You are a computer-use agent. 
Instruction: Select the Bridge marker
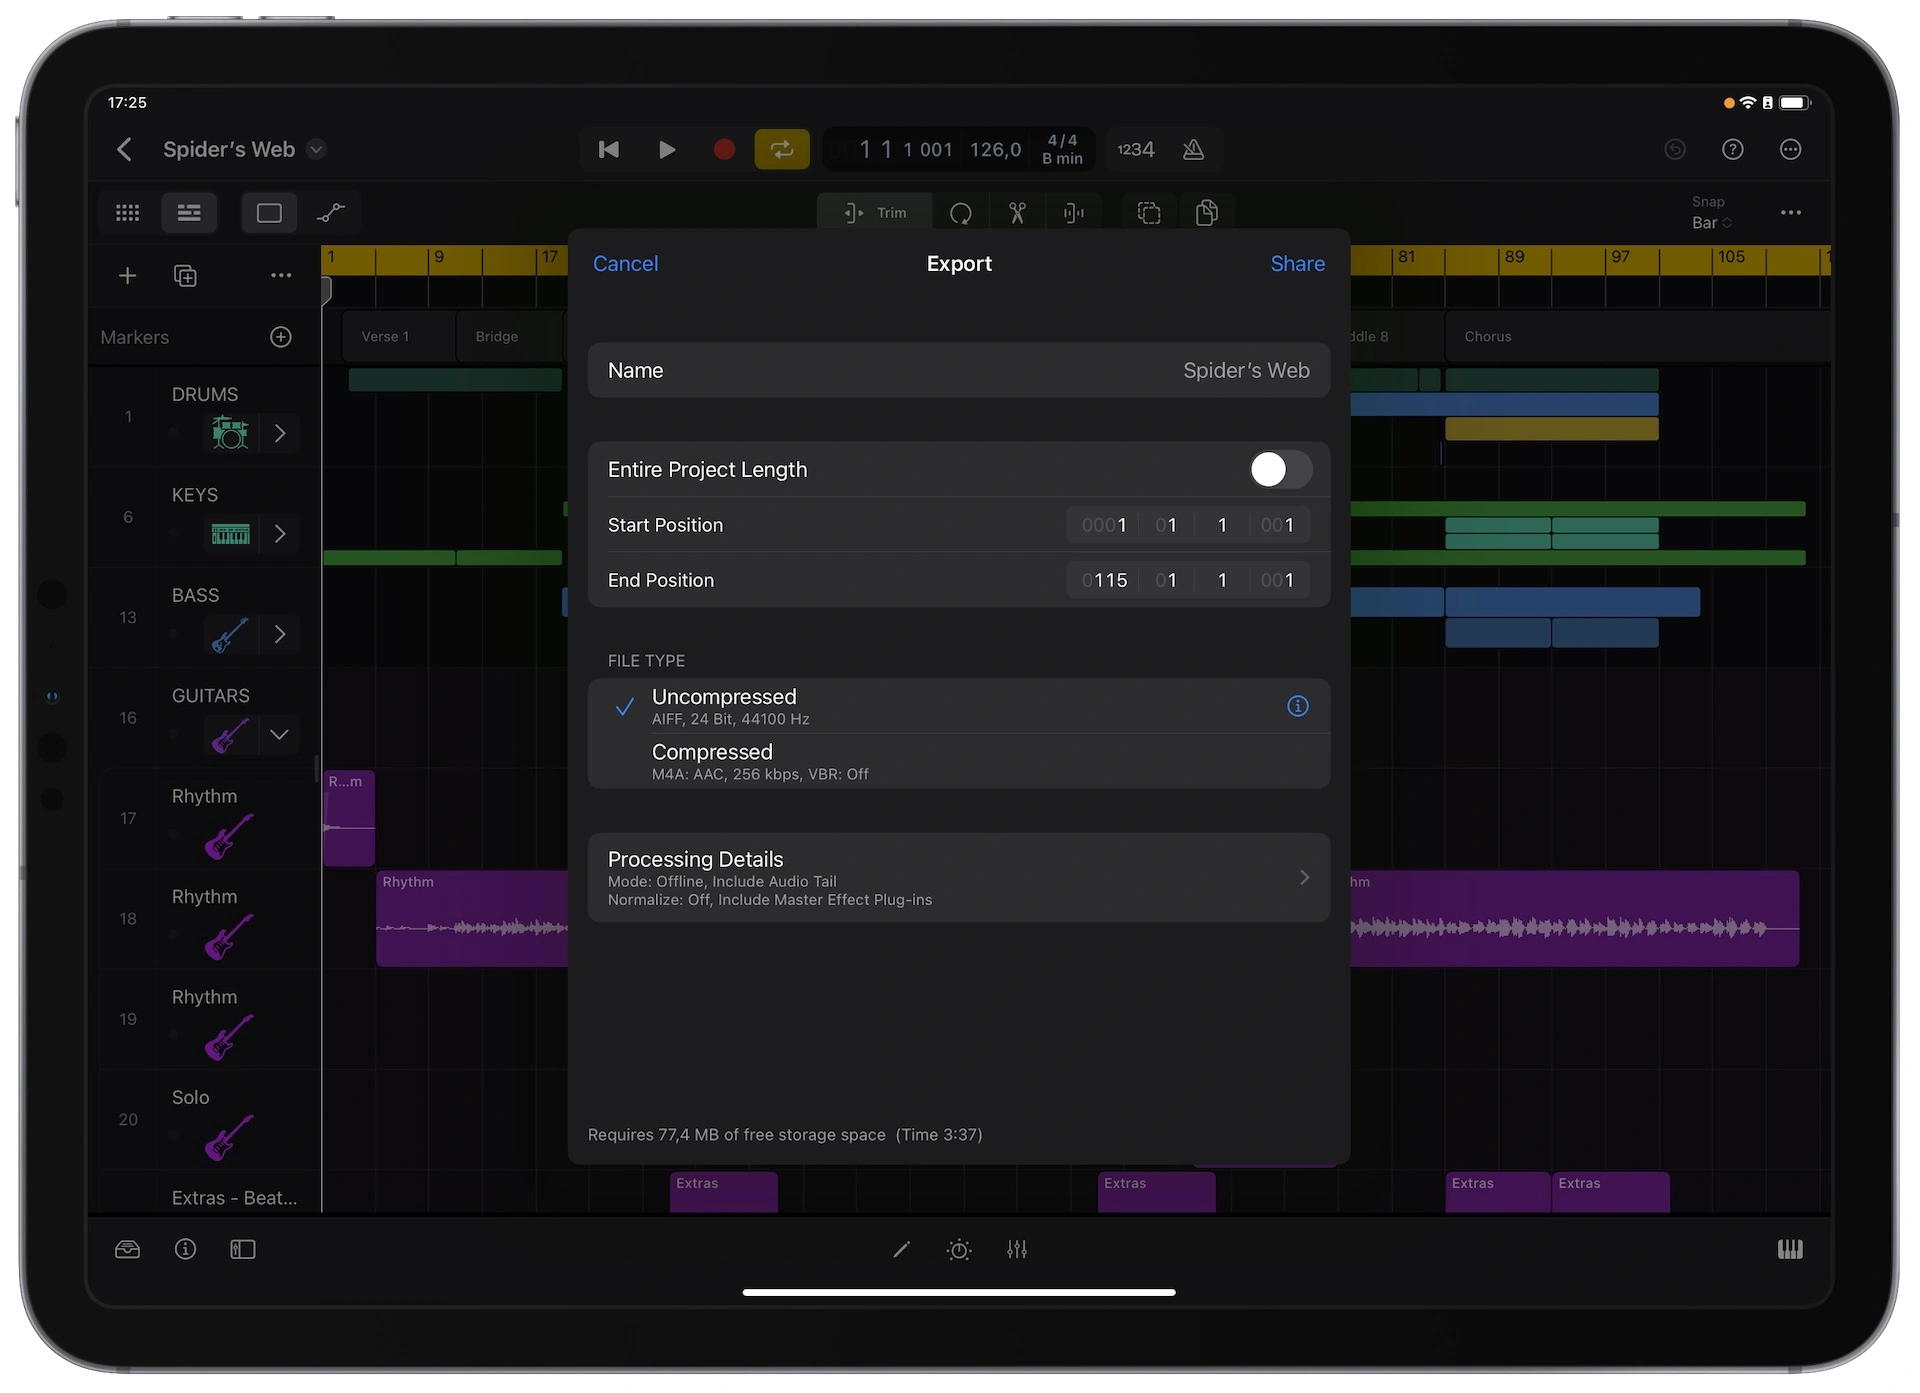click(x=509, y=337)
